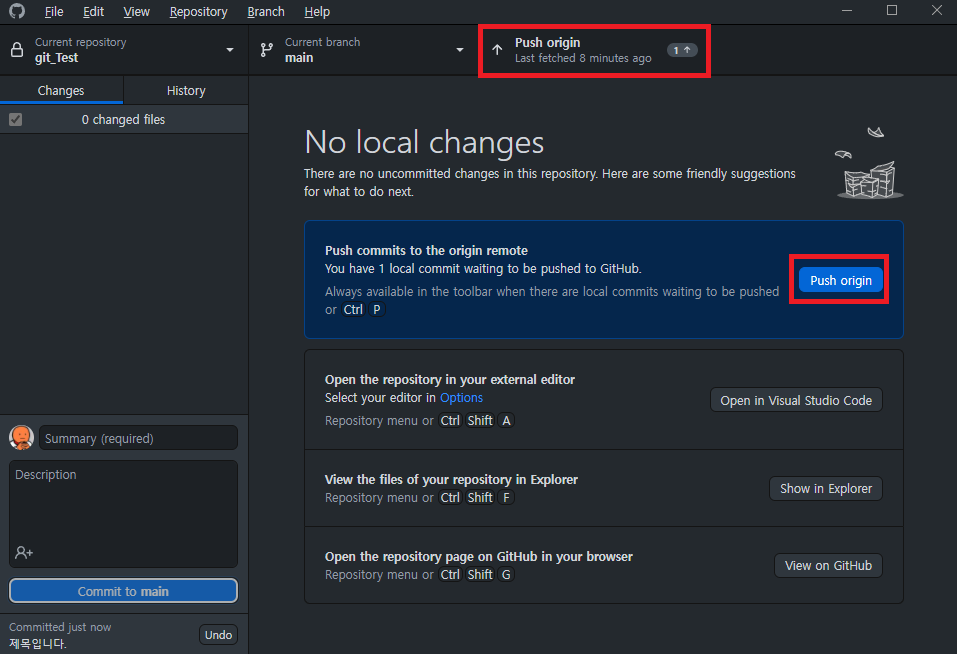Click the Last fetched 8 minutes ago text
This screenshot has width=957, height=654.
(x=583, y=58)
